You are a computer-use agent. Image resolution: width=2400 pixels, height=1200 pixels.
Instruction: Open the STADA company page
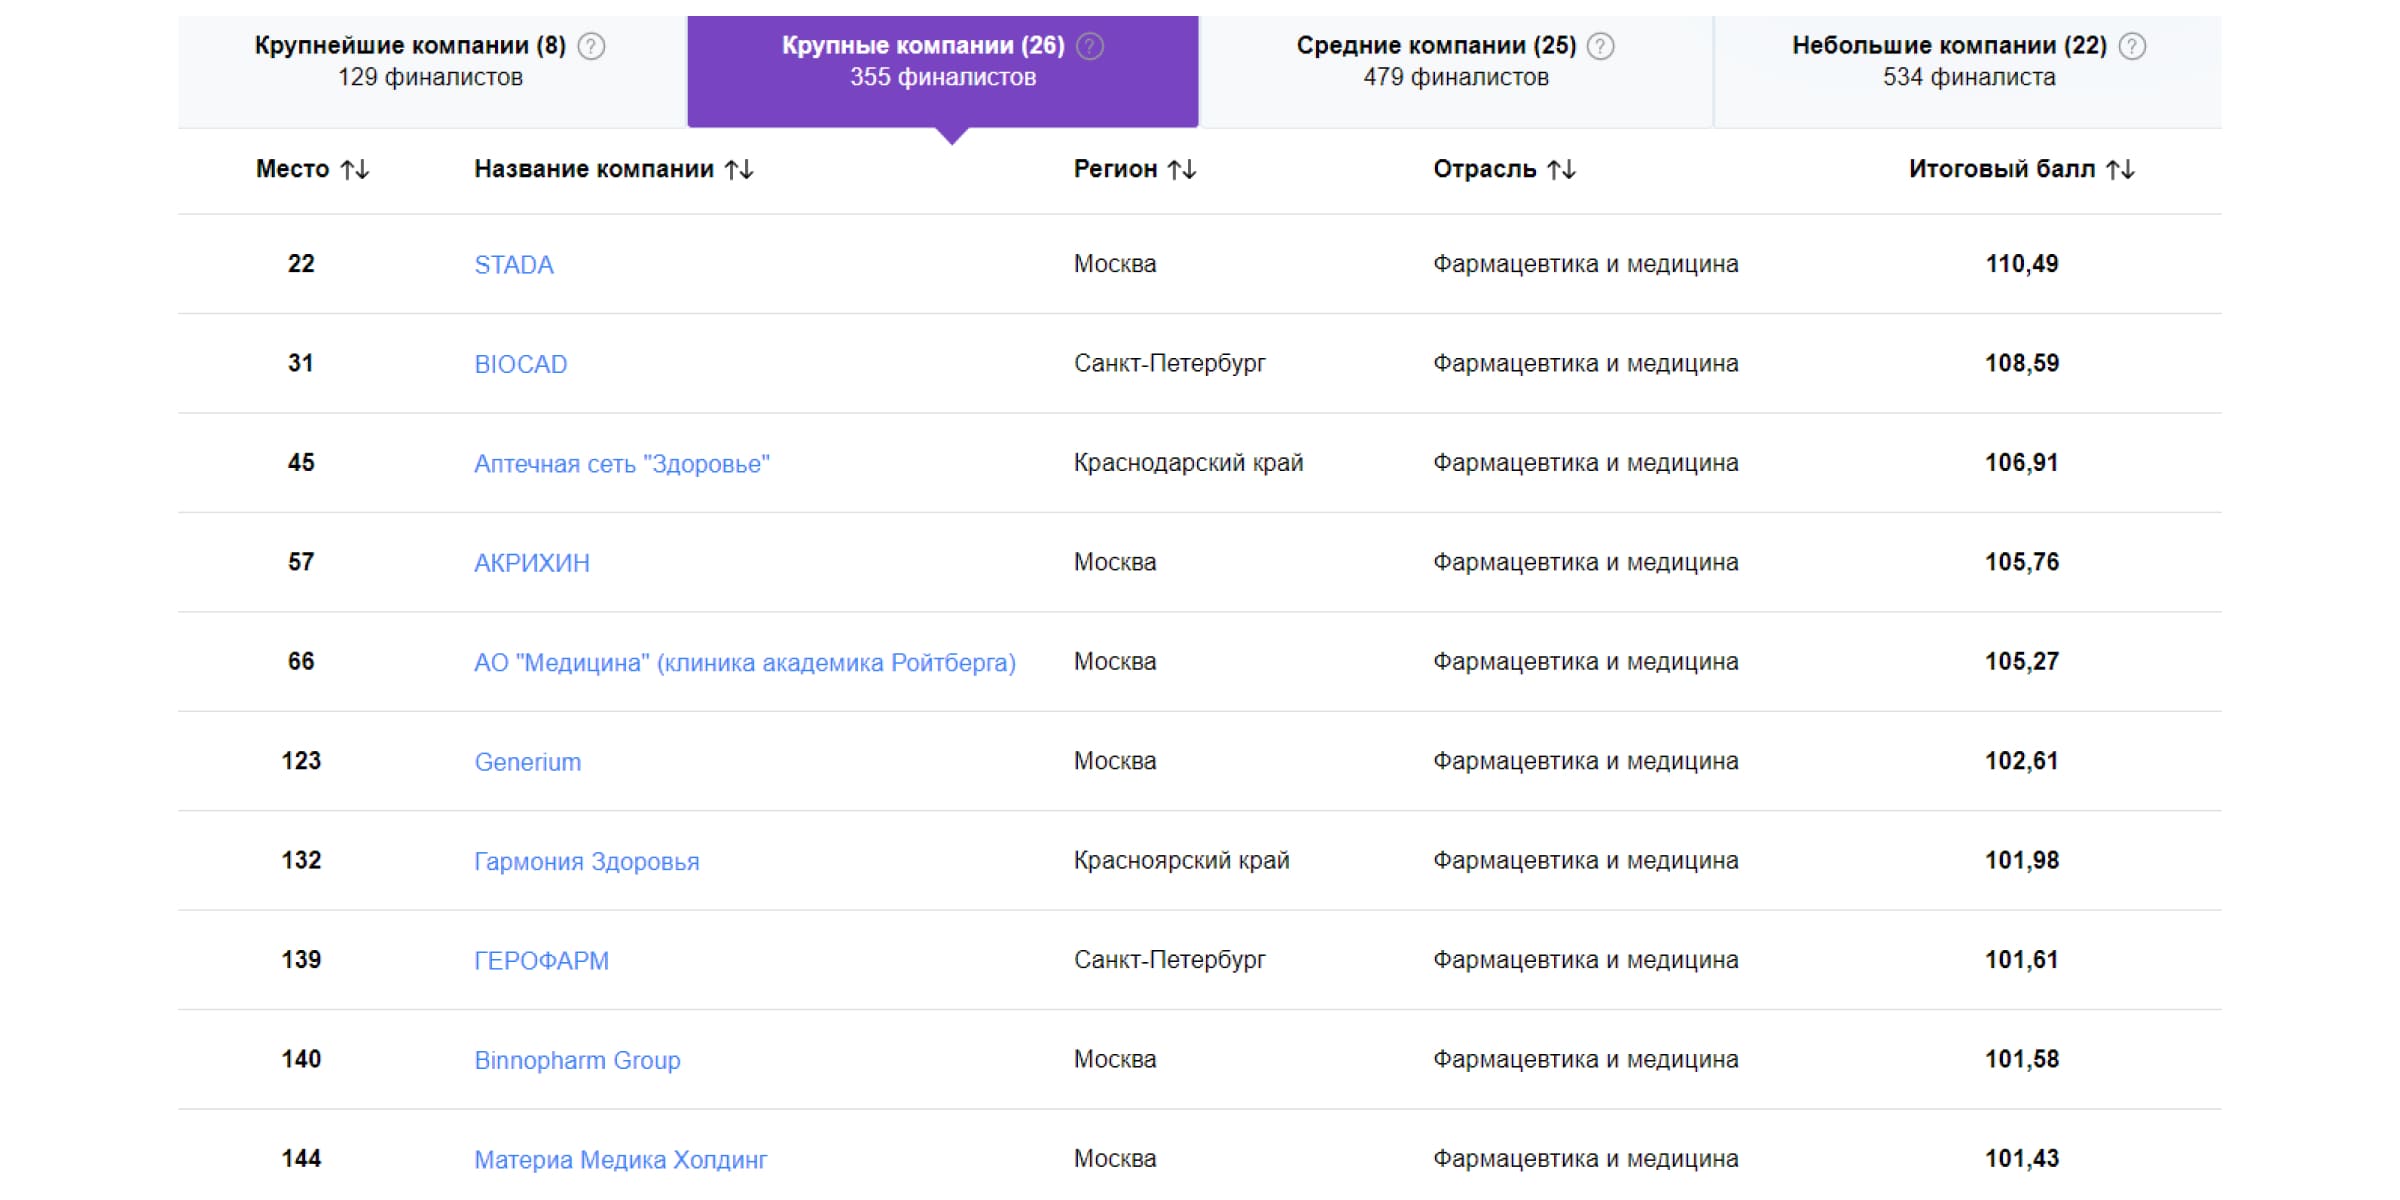point(514,264)
